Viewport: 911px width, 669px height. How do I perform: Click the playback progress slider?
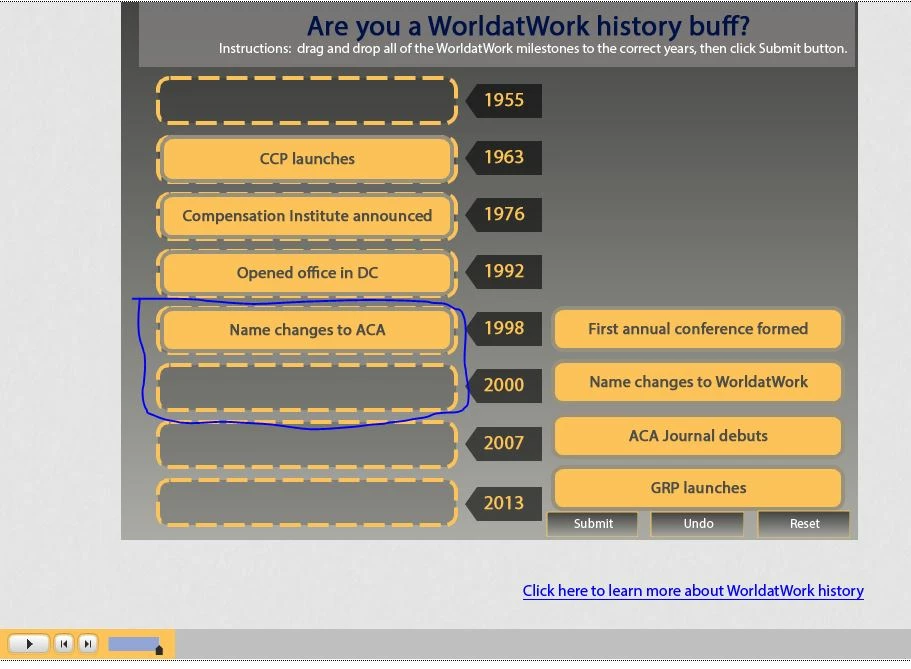pos(135,644)
